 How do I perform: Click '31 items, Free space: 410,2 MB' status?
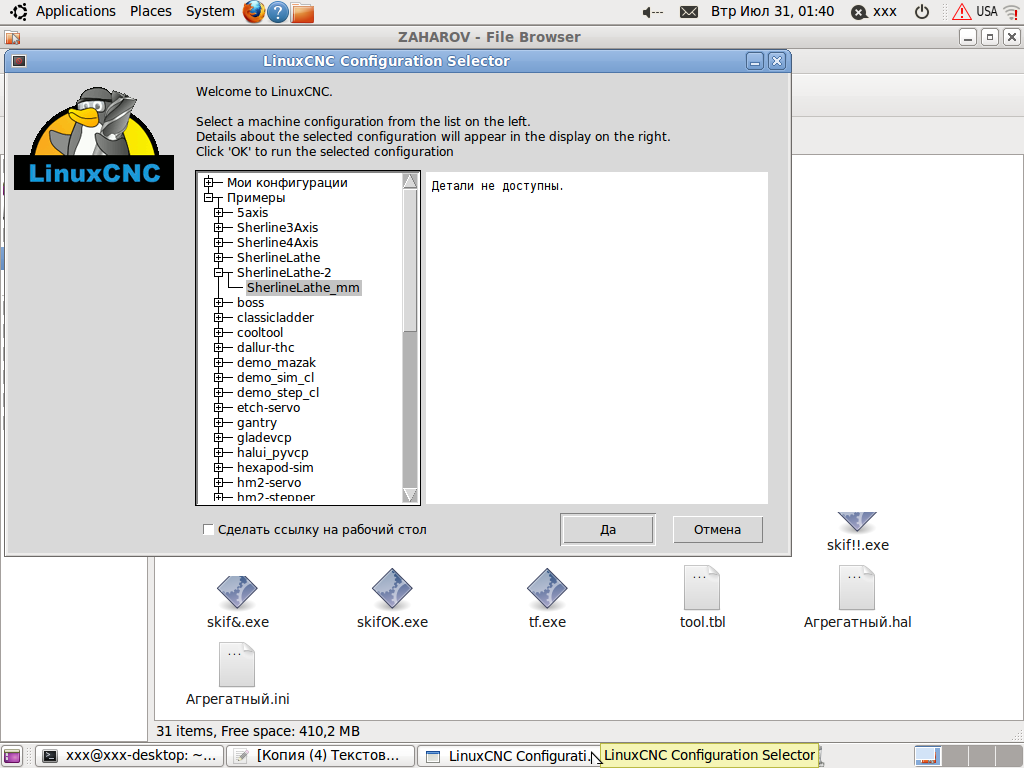click(258, 731)
